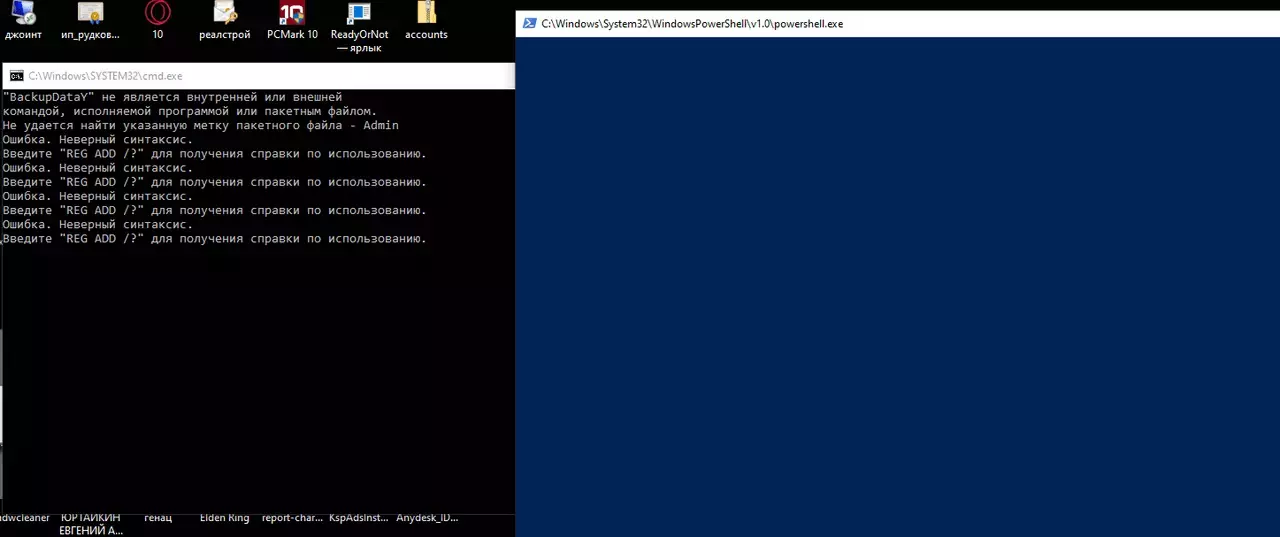Click the PowerShell window system icon
Image resolution: width=1280 pixels, height=537 pixels.
529,24
